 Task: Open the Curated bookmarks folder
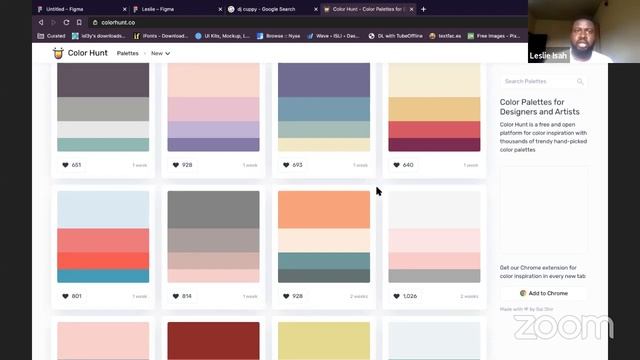coord(51,36)
